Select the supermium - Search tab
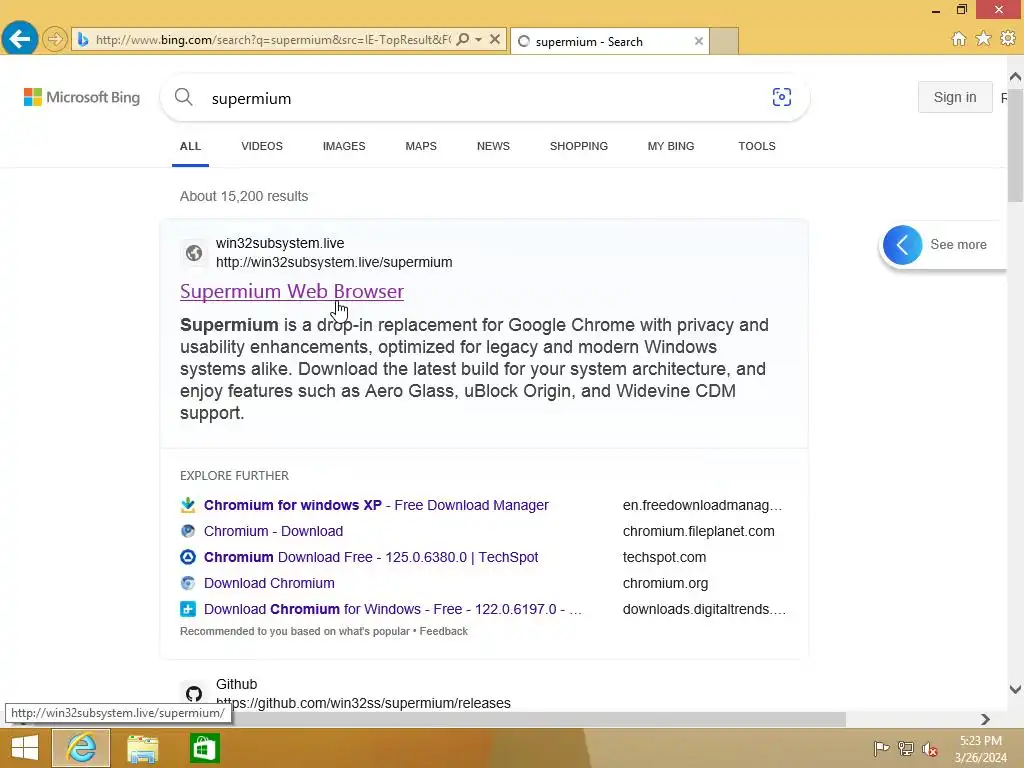The height and width of the screenshot is (768, 1024). point(610,41)
